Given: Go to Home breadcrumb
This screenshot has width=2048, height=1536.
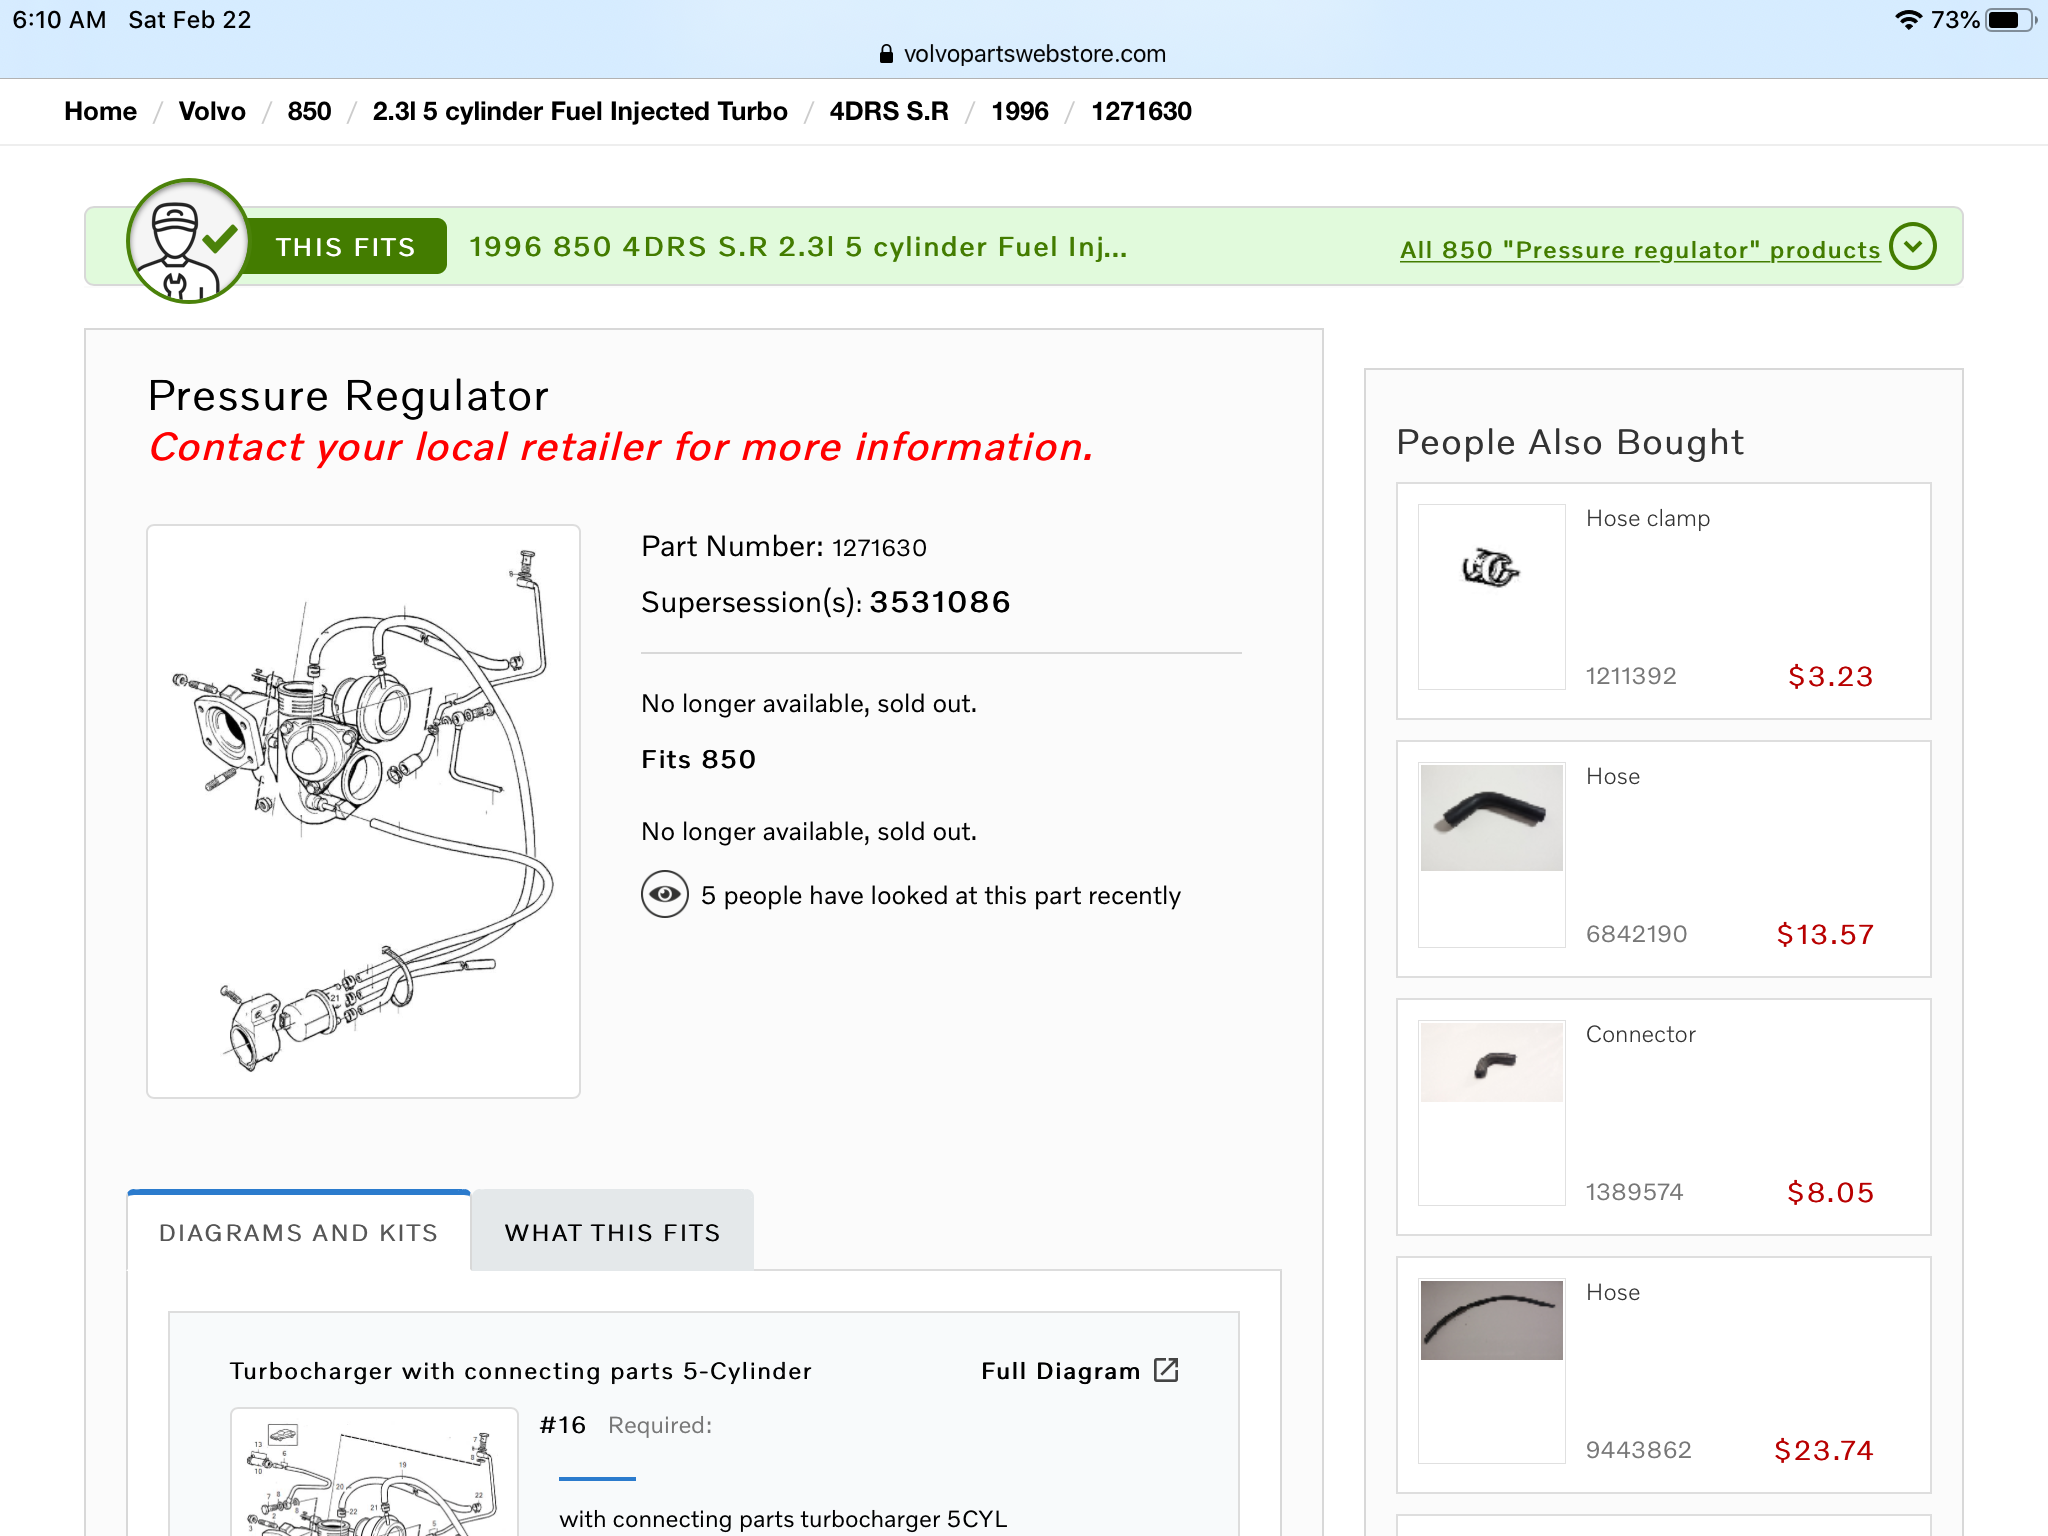Looking at the screenshot, I should [x=100, y=111].
